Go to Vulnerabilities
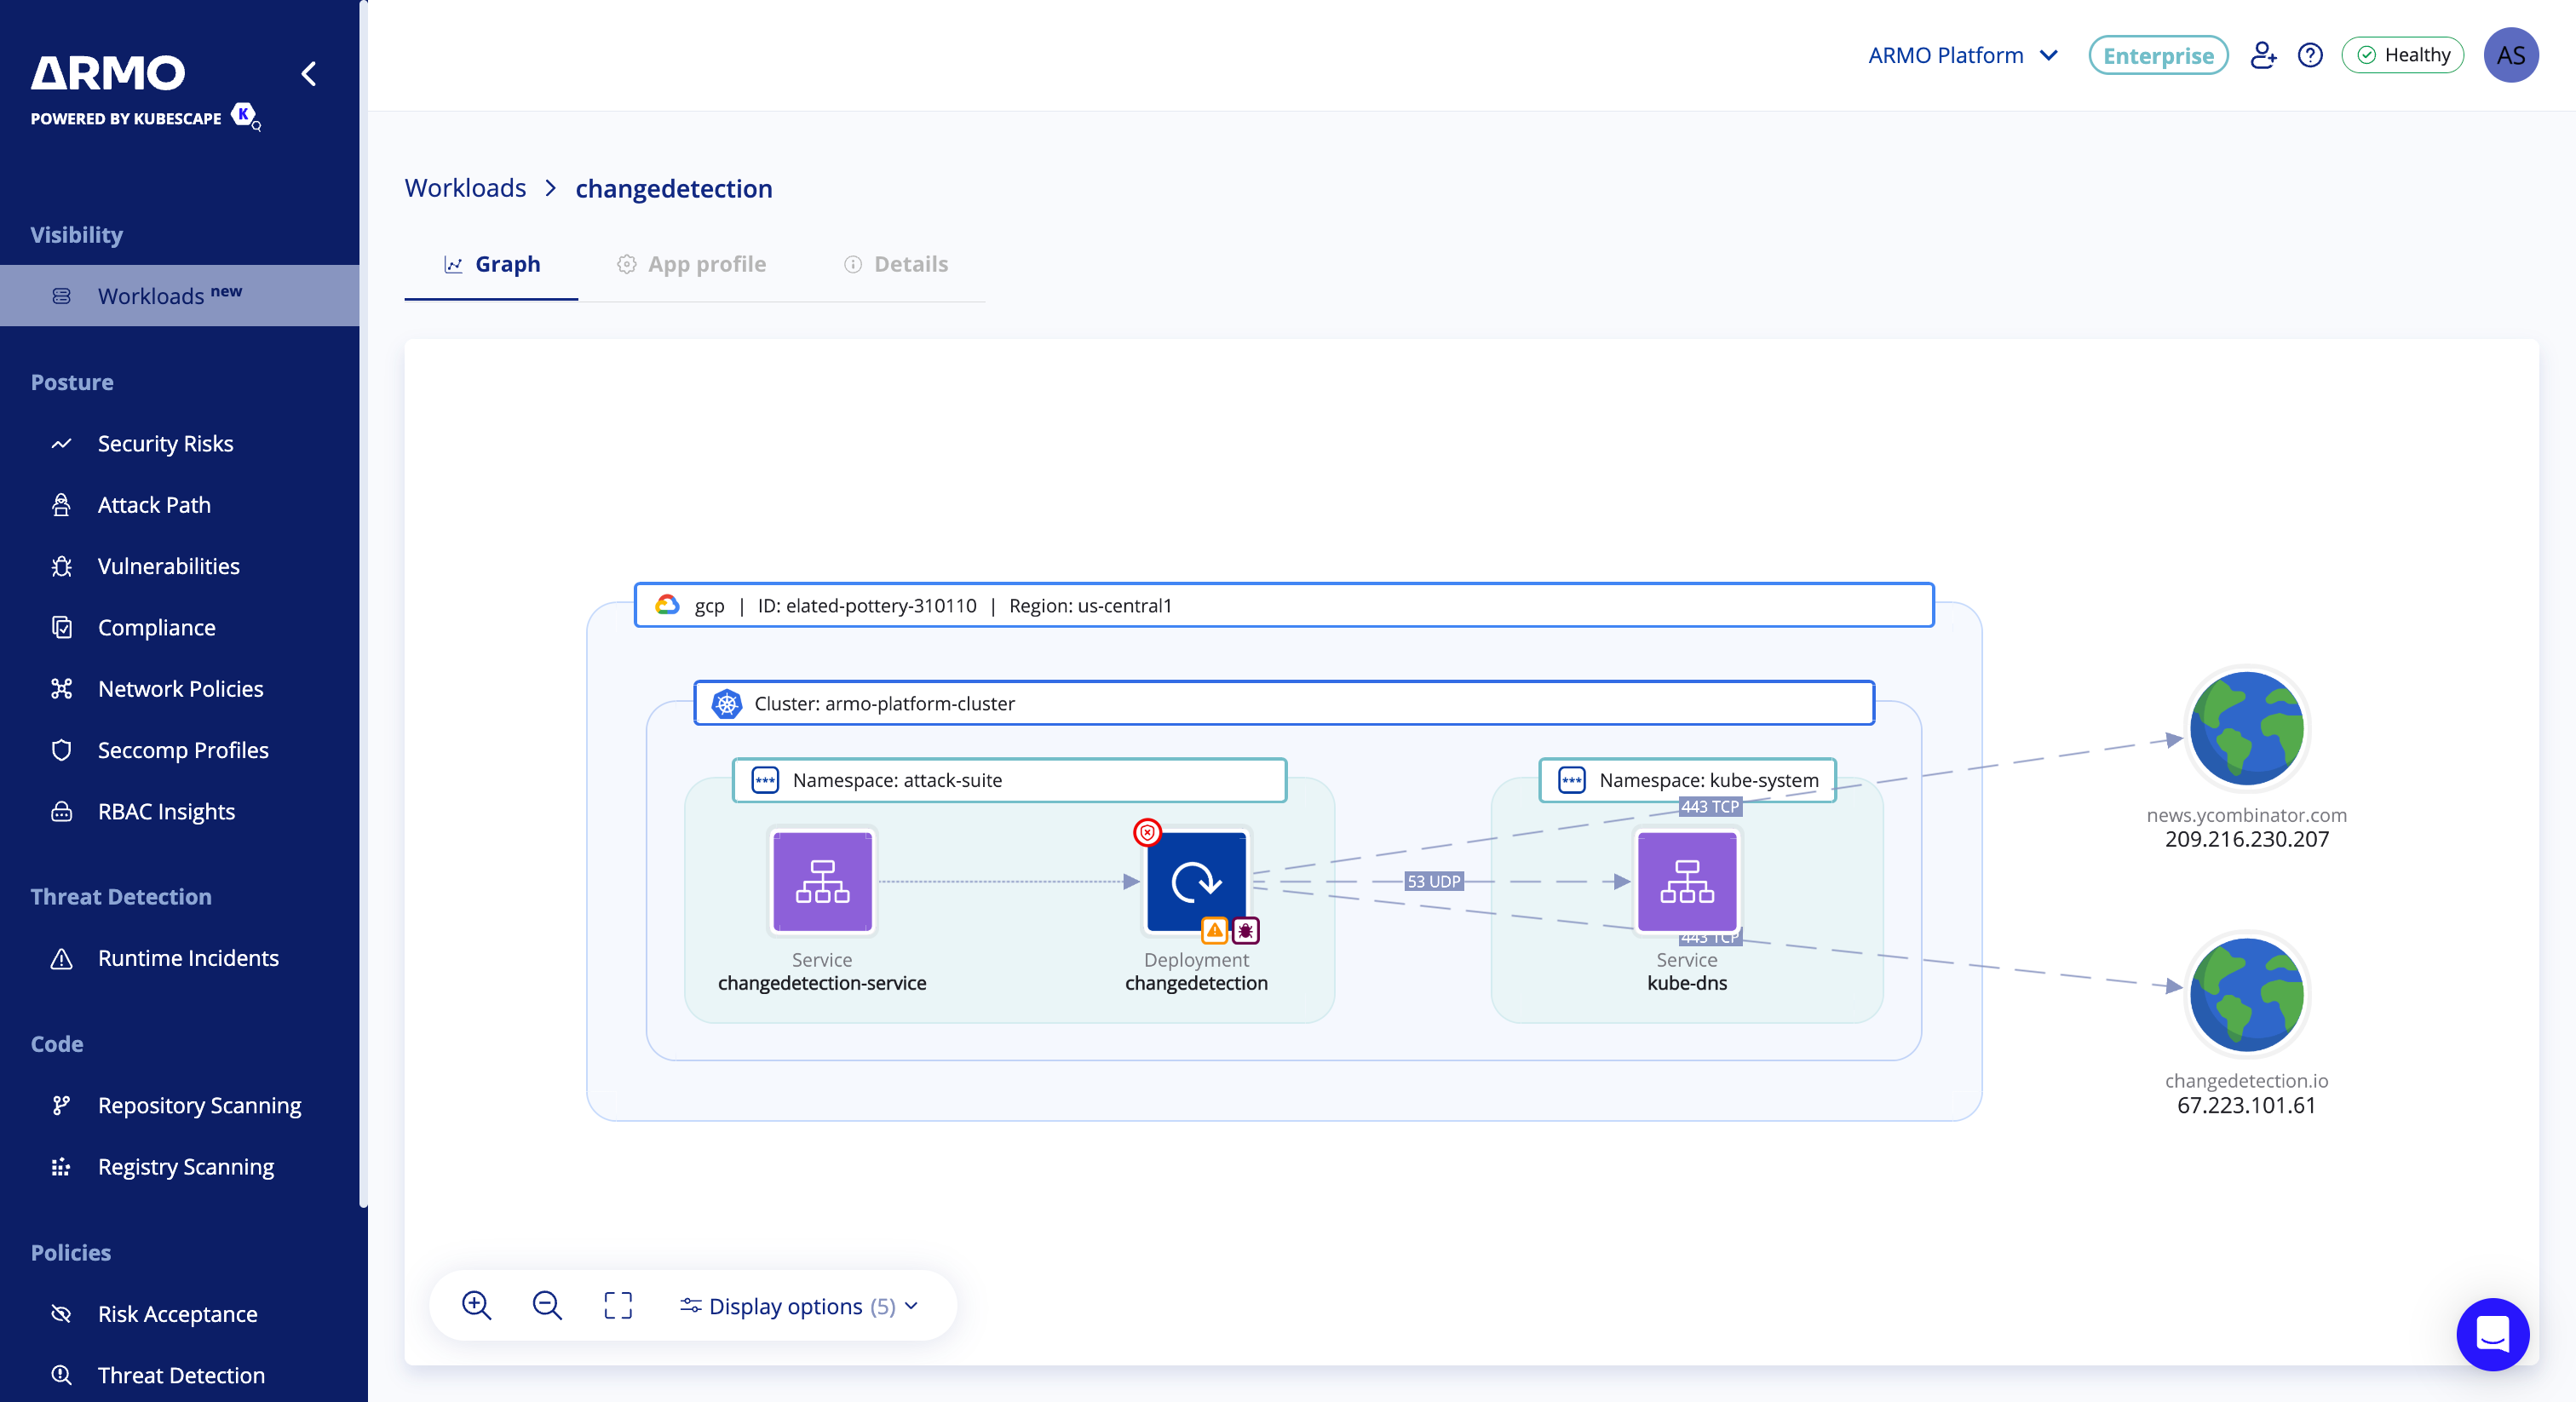 (x=168, y=566)
